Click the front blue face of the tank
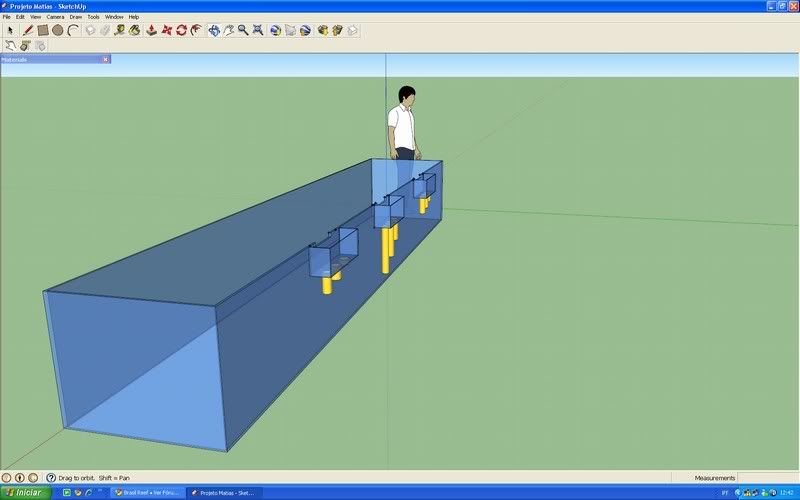Image resolution: width=800 pixels, height=500 pixels. (135, 370)
